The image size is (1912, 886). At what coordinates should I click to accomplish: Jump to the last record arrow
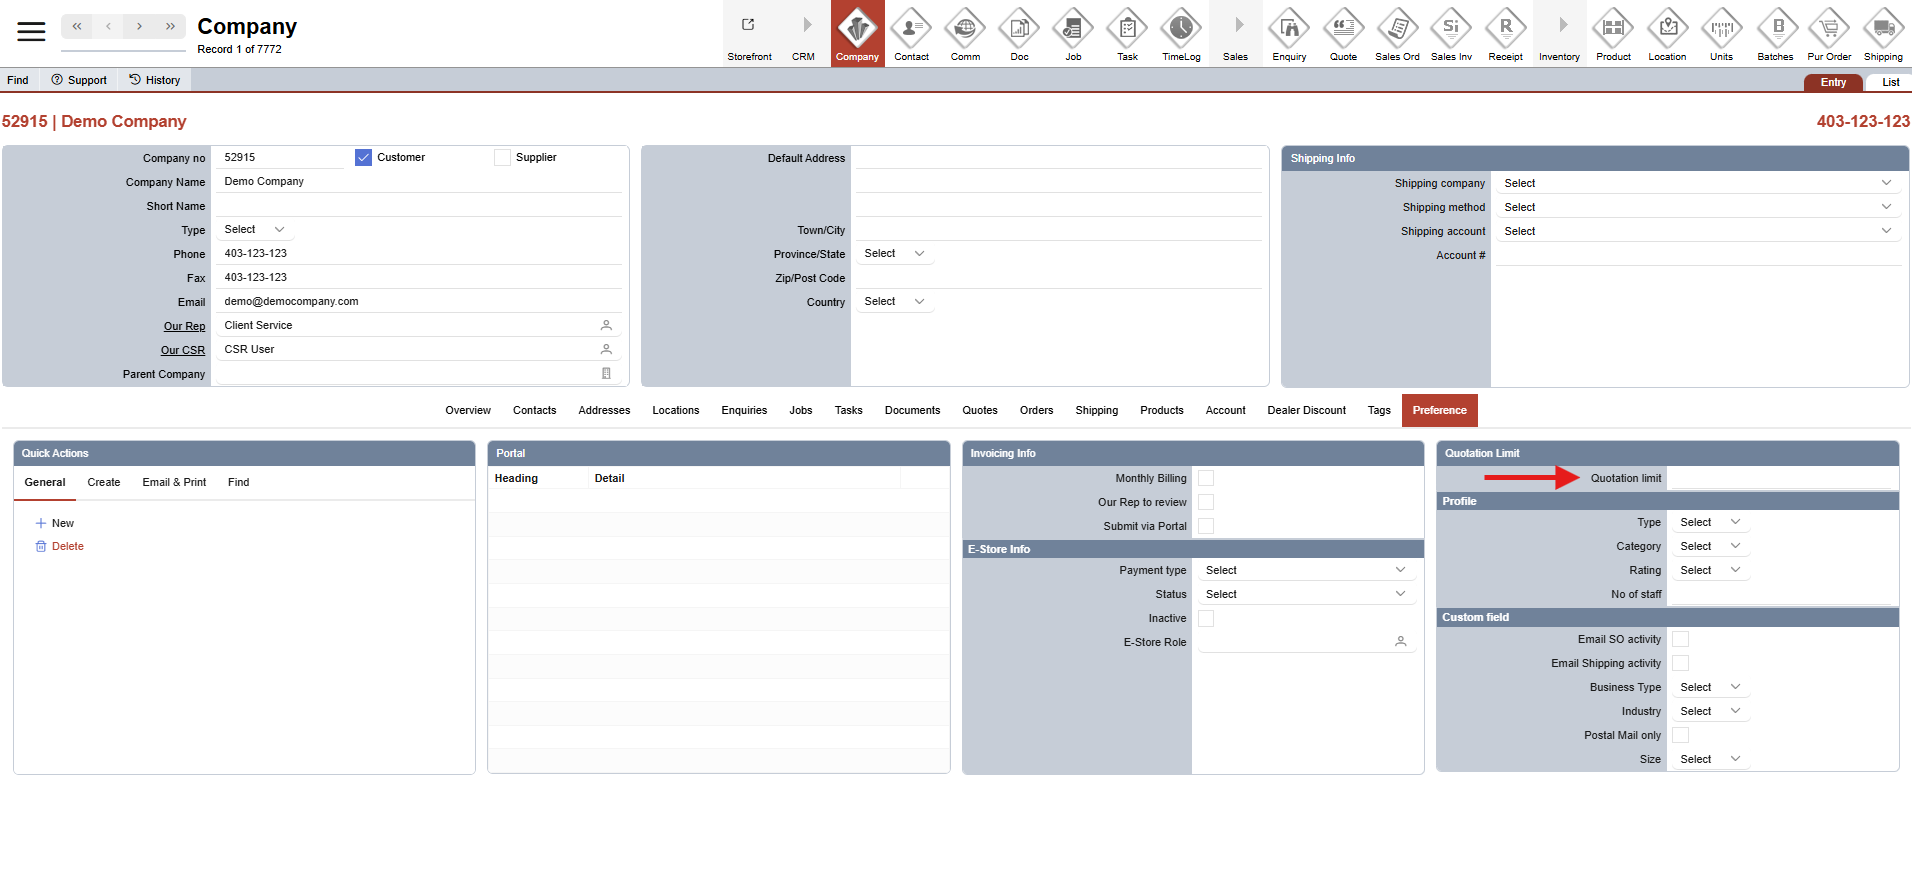170,26
